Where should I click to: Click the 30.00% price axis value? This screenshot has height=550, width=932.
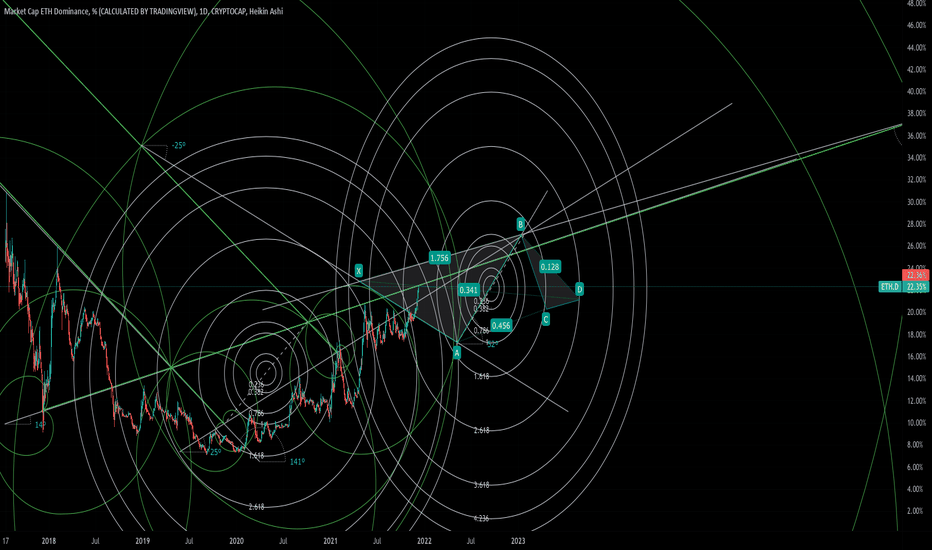pyautogui.click(x=916, y=202)
